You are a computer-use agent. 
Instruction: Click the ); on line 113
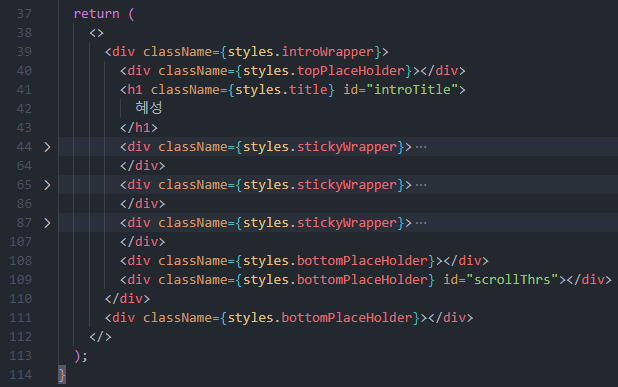(x=81, y=356)
